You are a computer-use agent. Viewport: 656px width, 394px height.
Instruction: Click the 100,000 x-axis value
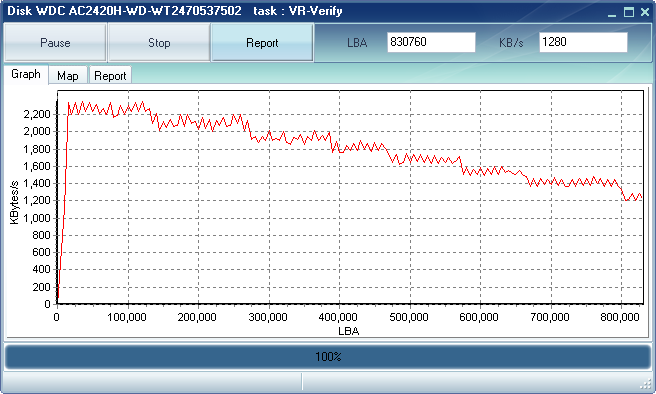(x=127, y=317)
